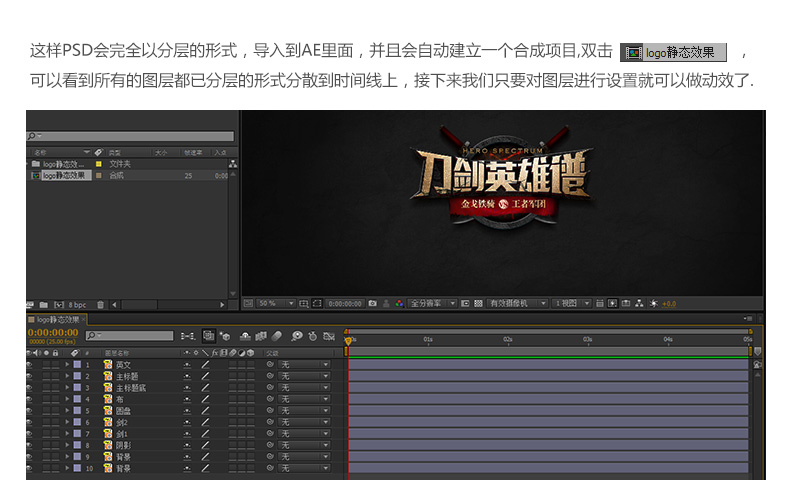
Task: Click the Brainstorm icon in timeline toolbar
Action: (296, 336)
